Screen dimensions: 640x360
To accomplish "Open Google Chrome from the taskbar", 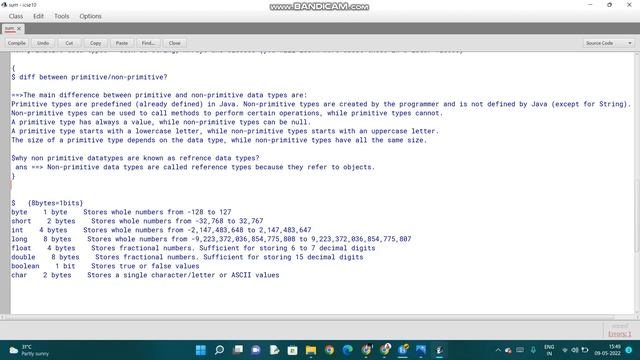I will pyautogui.click(x=329, y=350).
